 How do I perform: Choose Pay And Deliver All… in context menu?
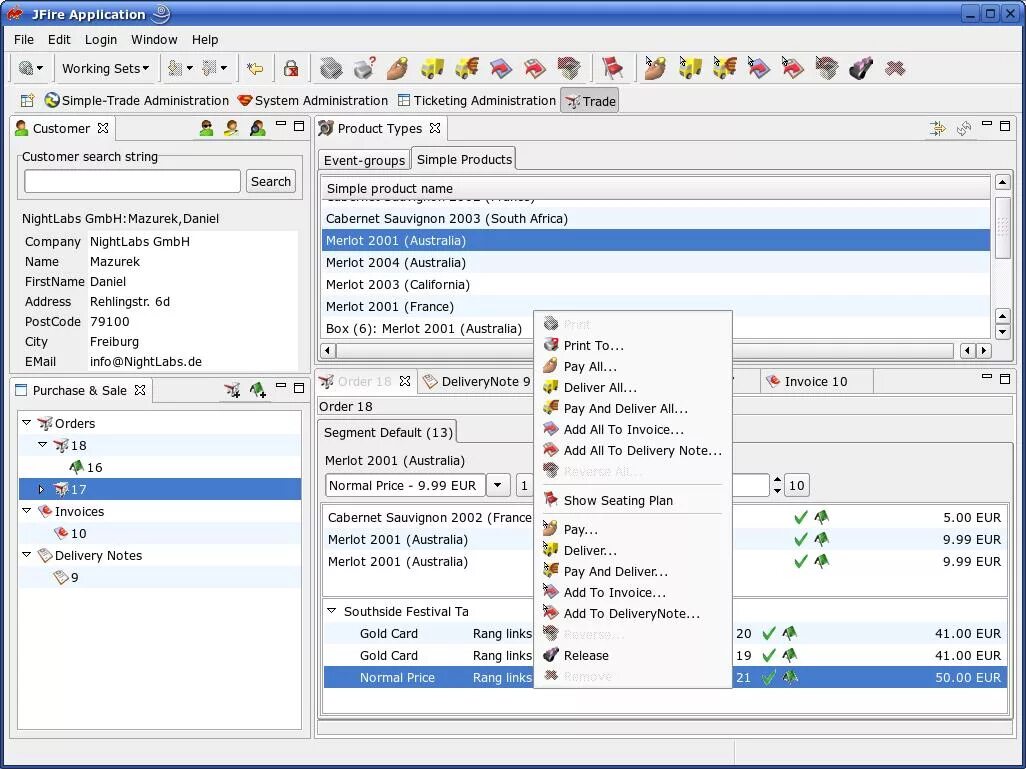point(633,408)
